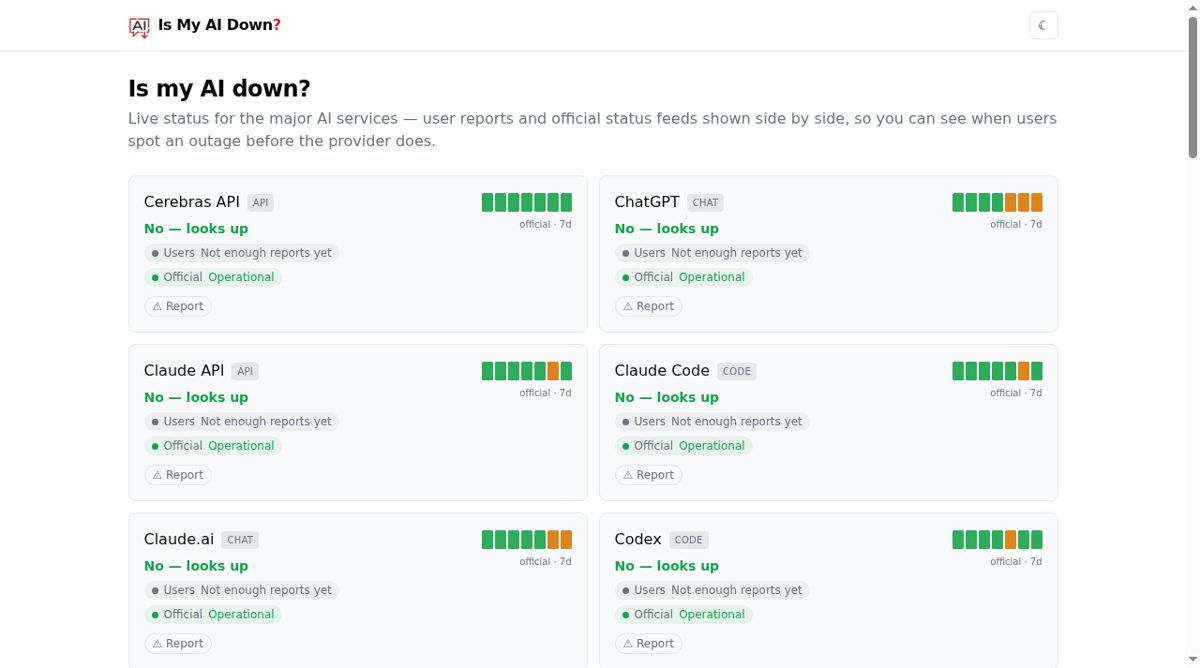Click the vertical page scrollbar thumb
1200x668 pixels.
pyautogui.click(x=1192, y=85)
